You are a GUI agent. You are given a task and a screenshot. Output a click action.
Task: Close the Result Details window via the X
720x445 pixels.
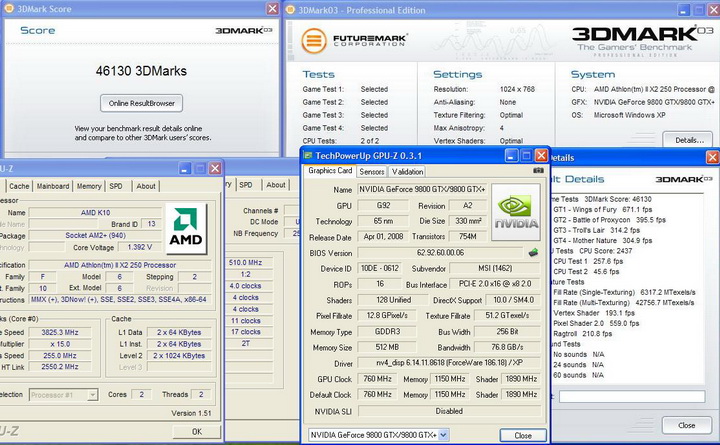[712, 158]
